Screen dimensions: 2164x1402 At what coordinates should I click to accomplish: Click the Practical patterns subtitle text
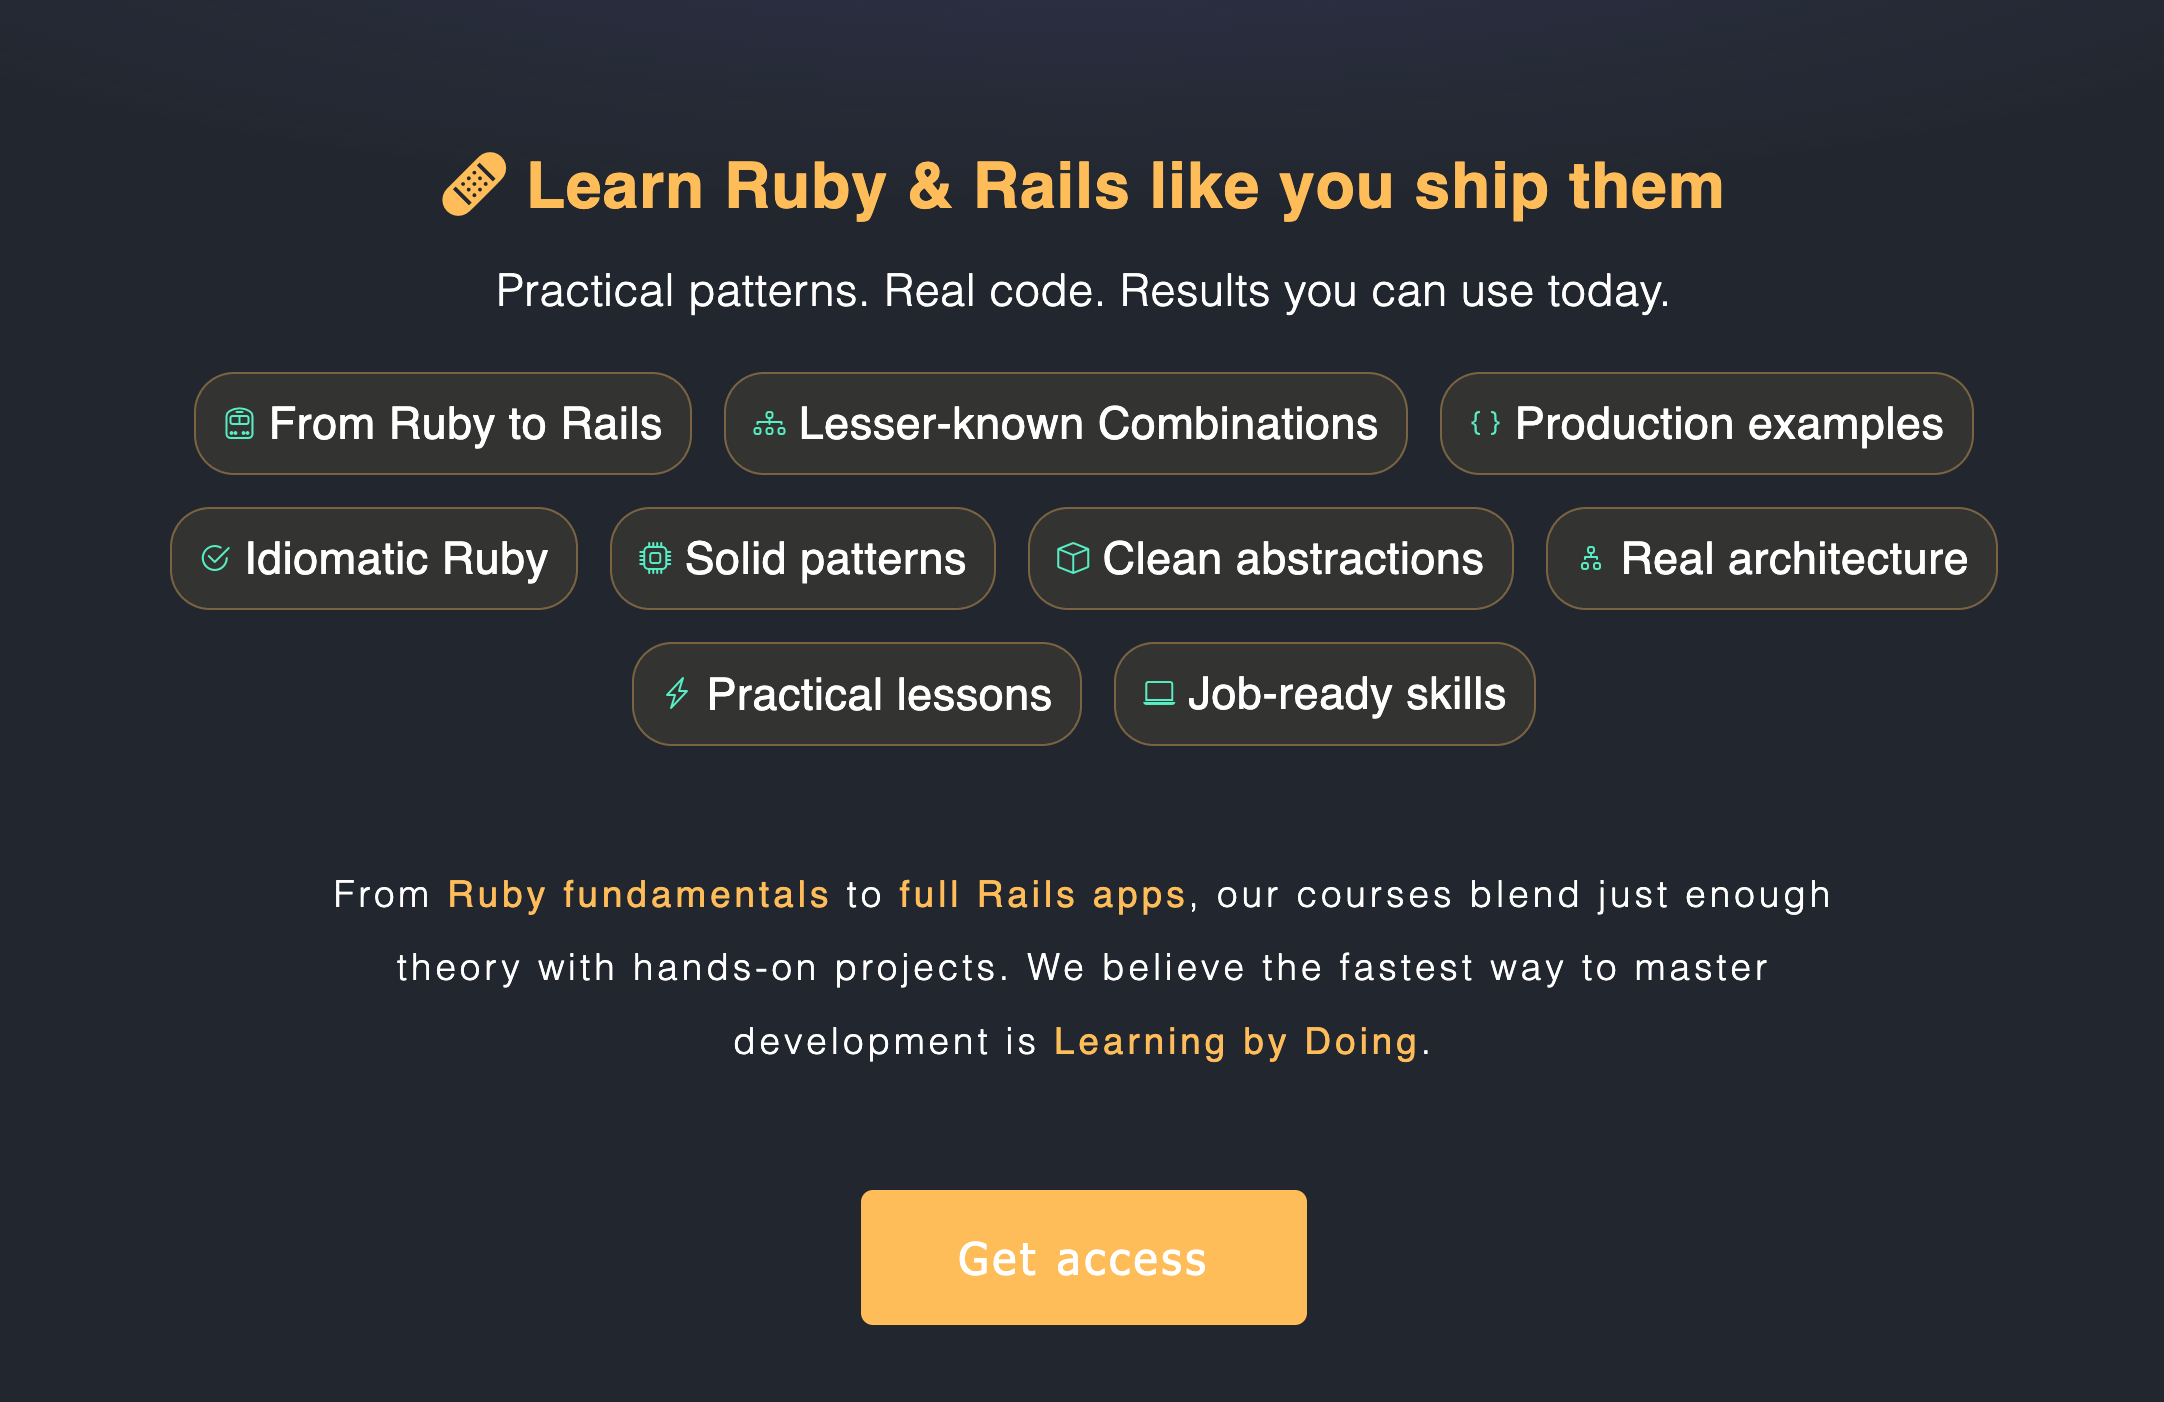[1082, 291]
